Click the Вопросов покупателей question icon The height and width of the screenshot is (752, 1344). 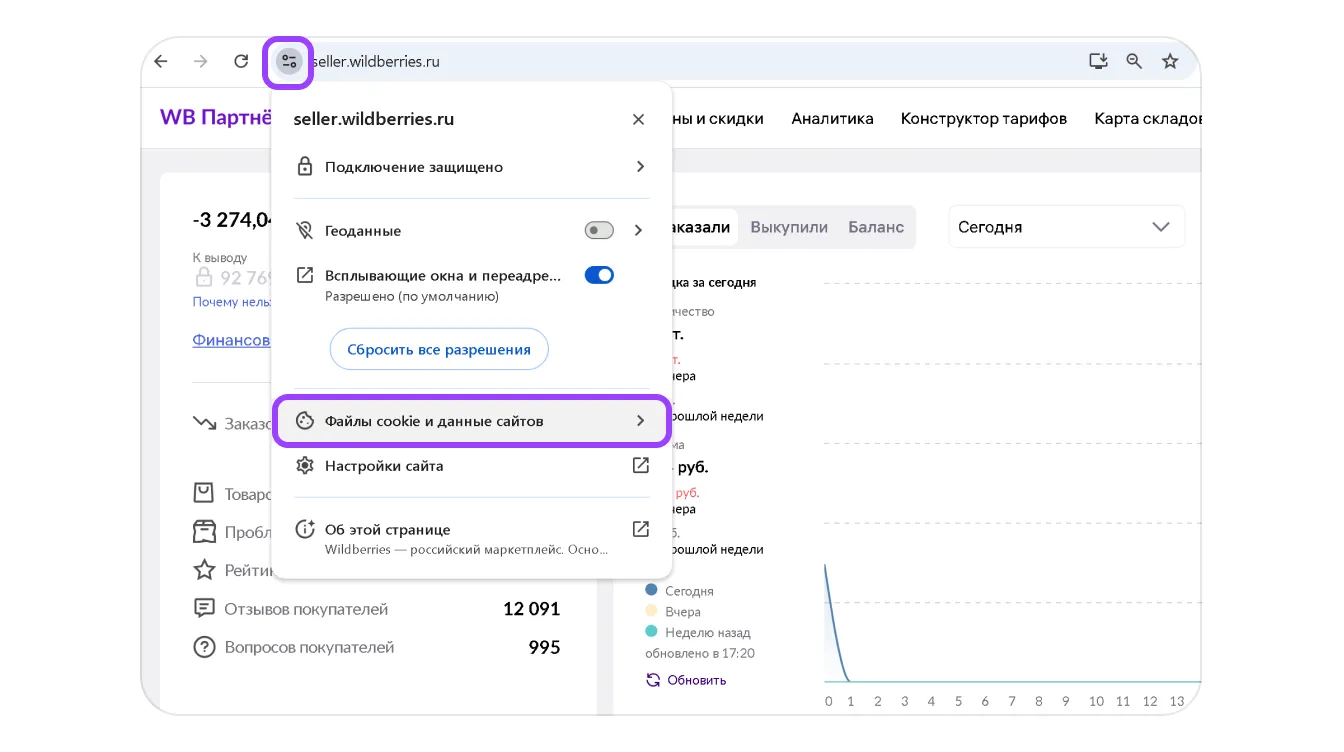pos(204,647)
